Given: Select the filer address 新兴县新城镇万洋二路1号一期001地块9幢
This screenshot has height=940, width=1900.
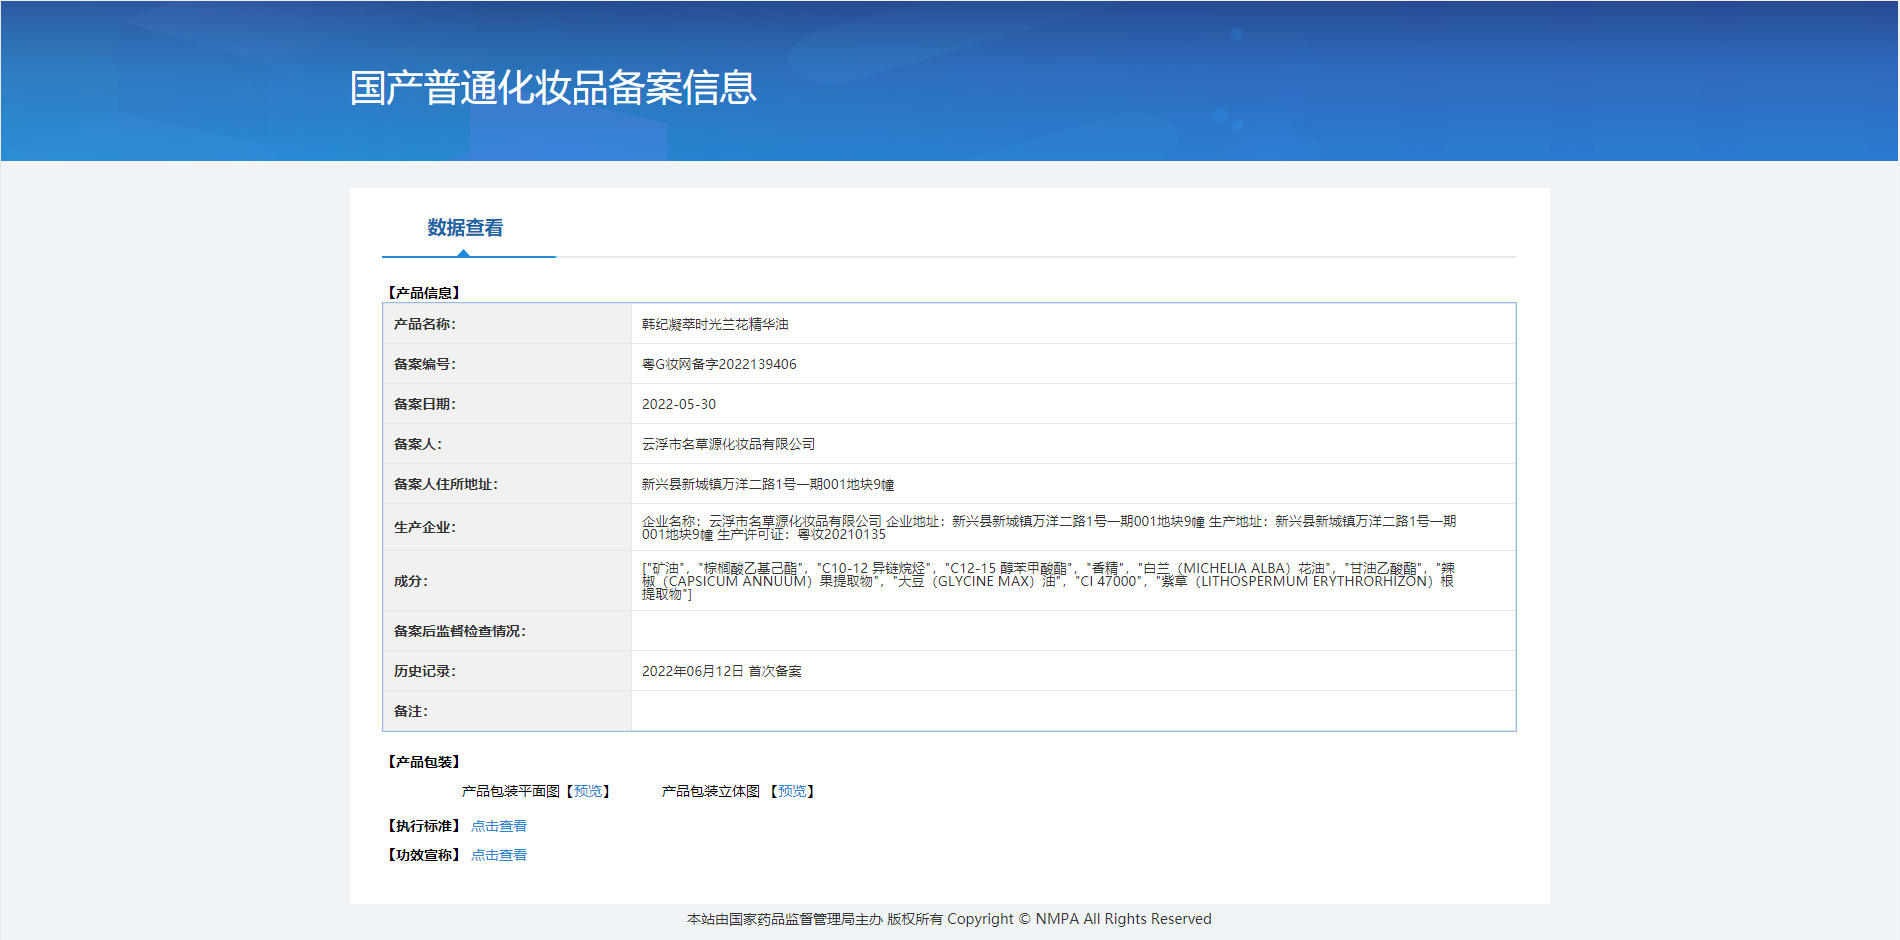Looking at the screenshot, I should pyautogui.click(x=768, y=484).
